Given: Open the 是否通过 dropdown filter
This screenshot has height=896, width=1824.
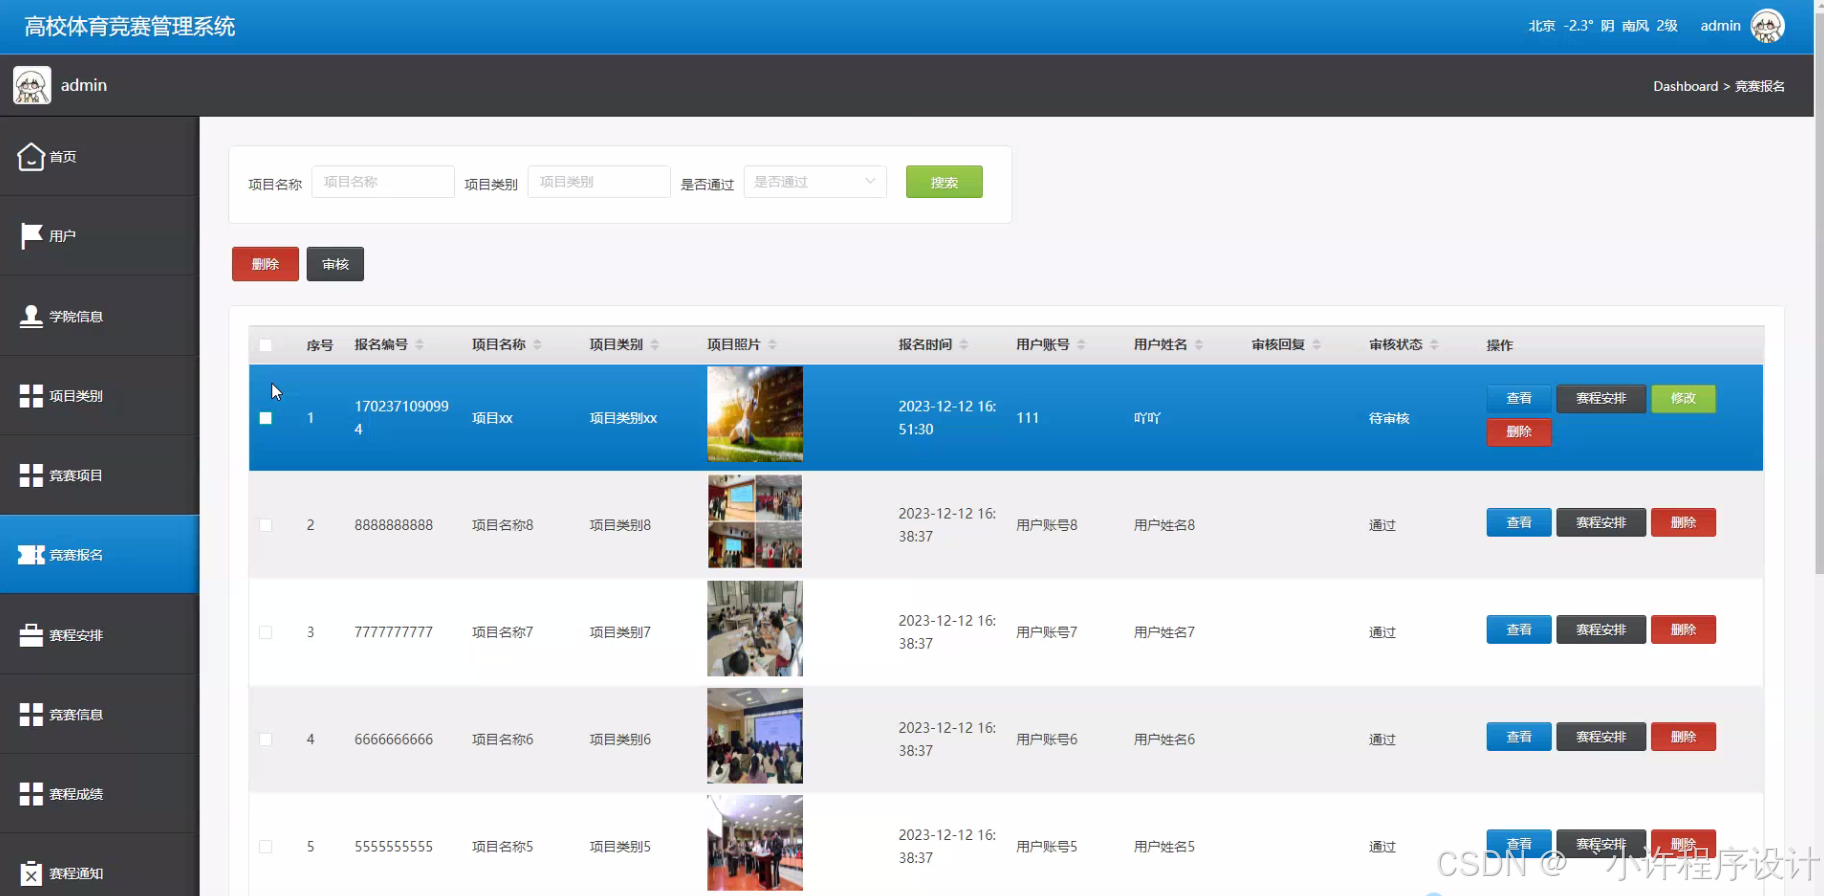Looking at the screenshot, I should tap(815, 182).
